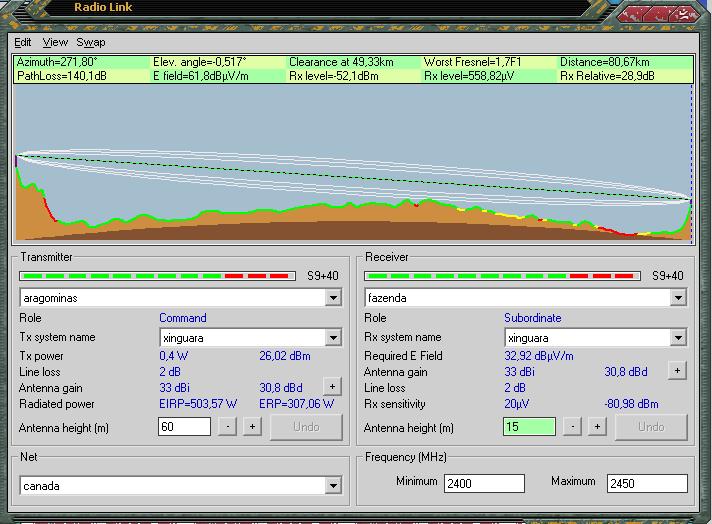
Task: Expand the receiver unit dropdown showing fazenda
Action: pyautogui.click(x=678, y=298)
